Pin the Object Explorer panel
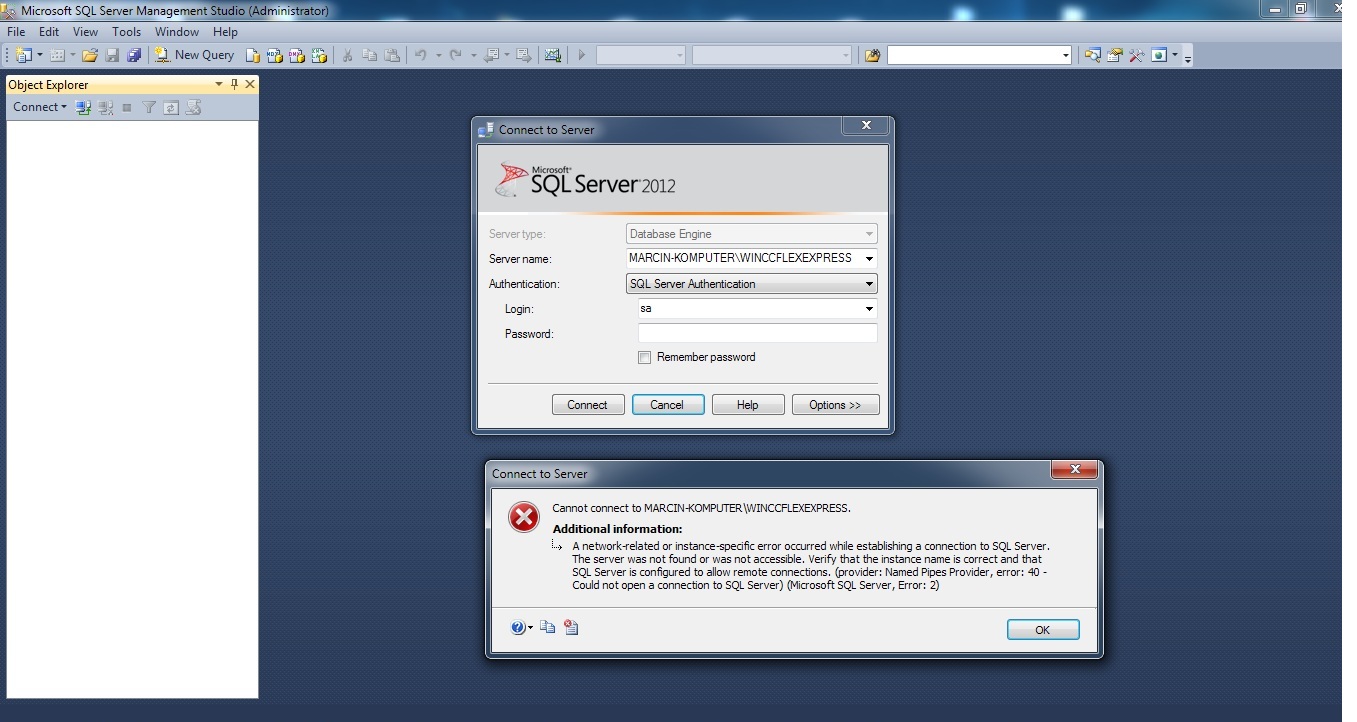Viewport: 1357px width, 722px height. click(x=235, y=84)
